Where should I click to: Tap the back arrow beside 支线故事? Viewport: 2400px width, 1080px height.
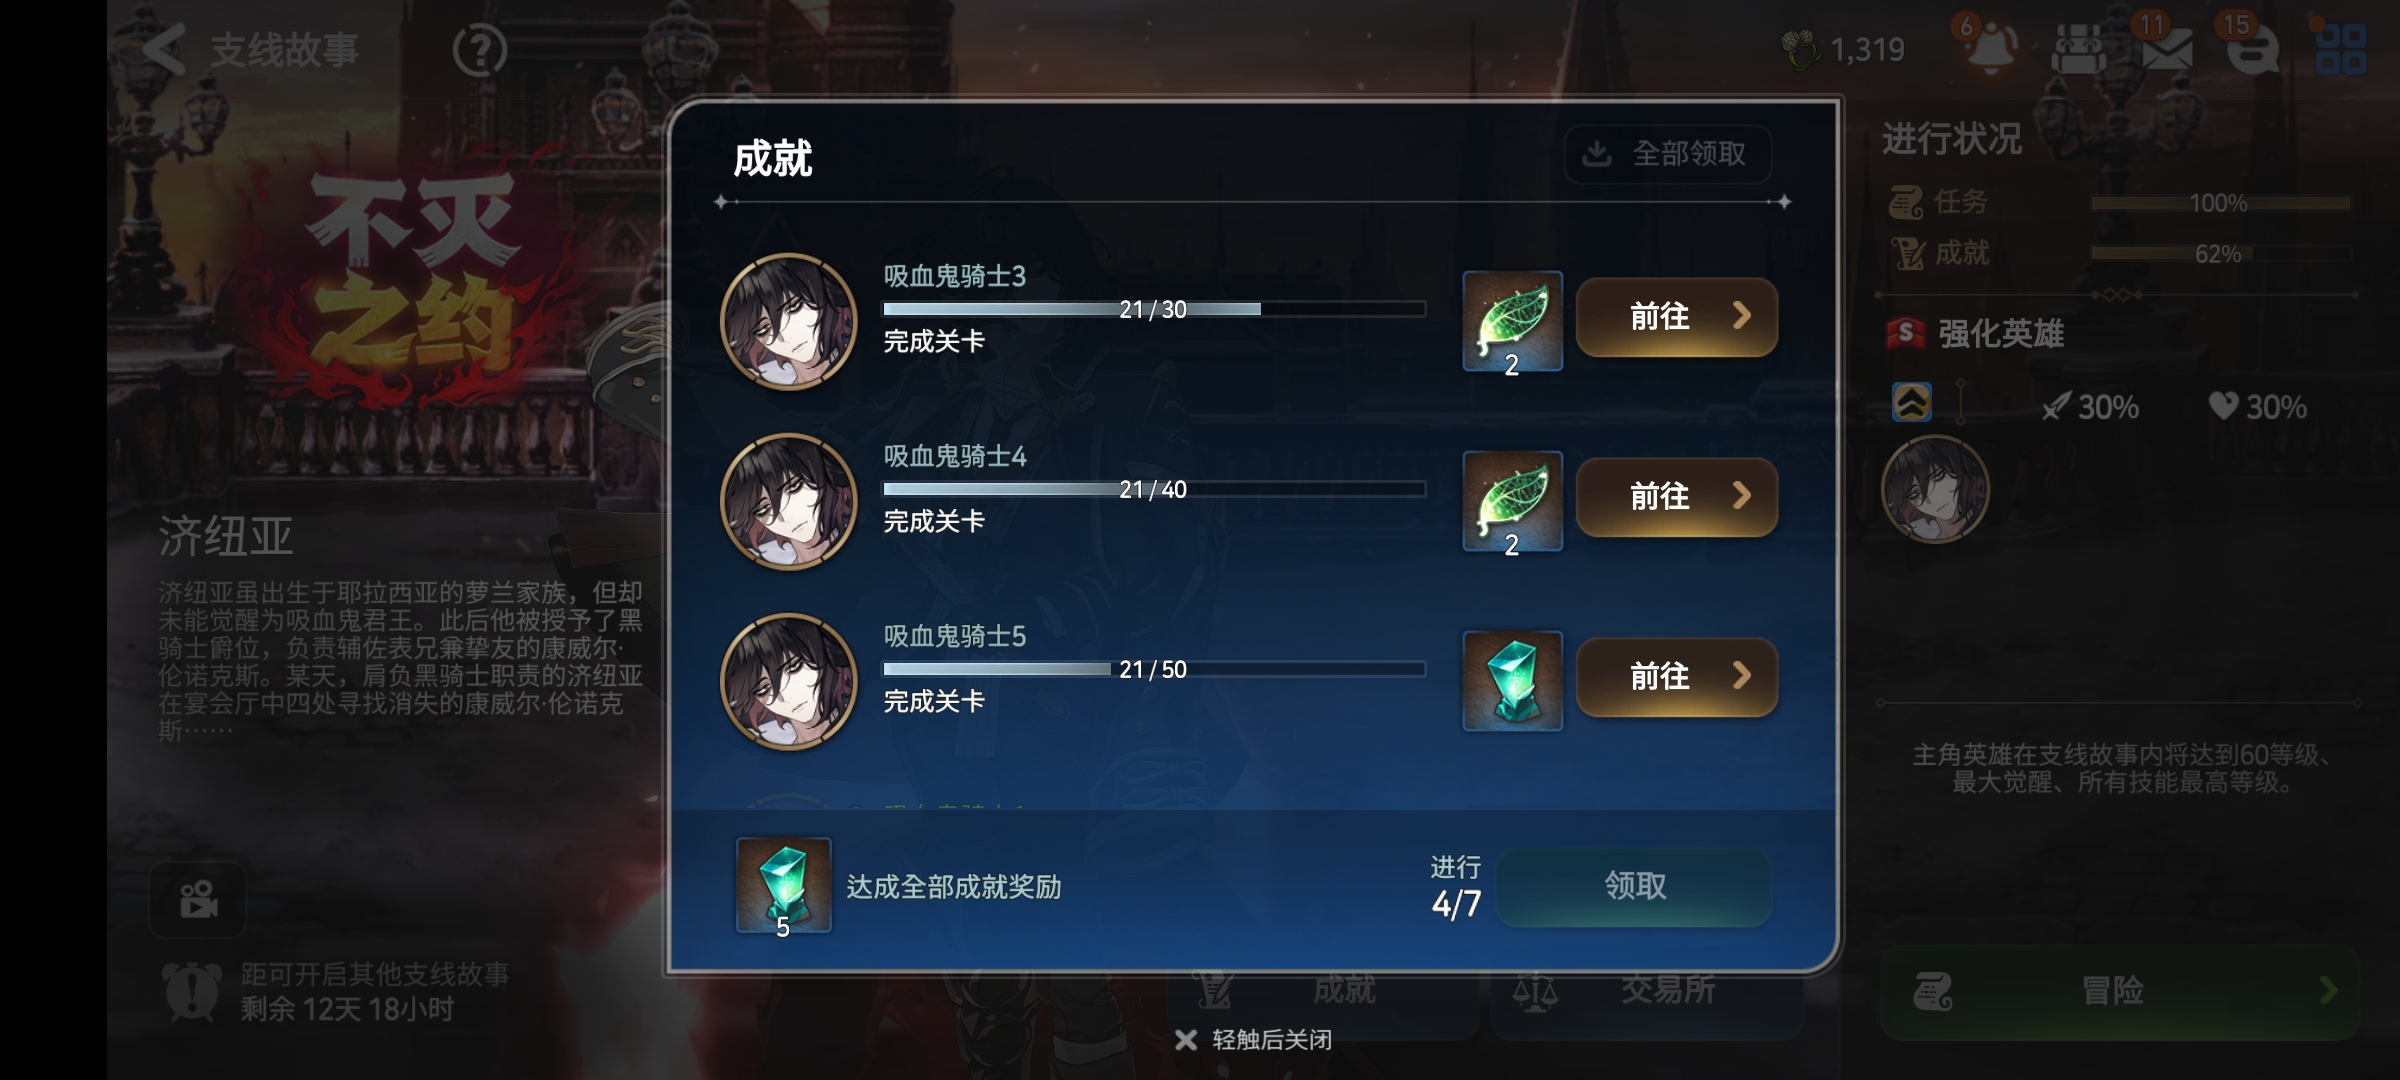click(x=165, y=49)
